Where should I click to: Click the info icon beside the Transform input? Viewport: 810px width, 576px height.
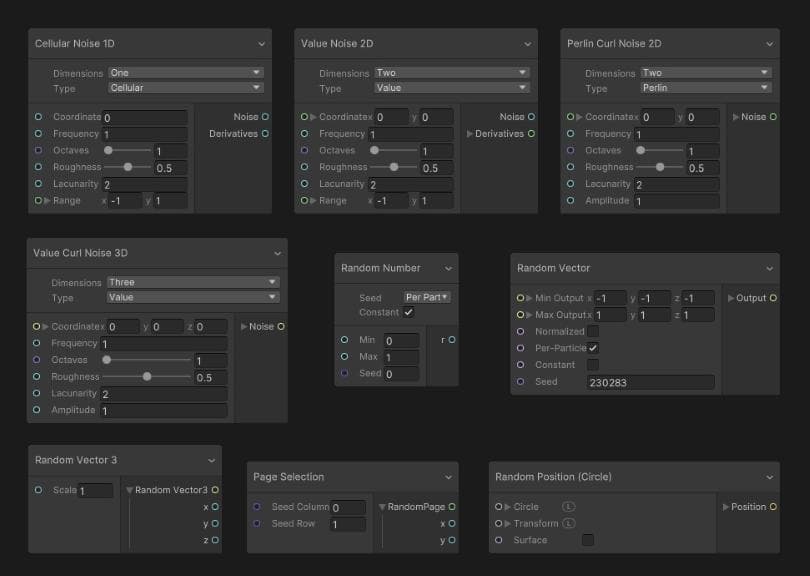[571, 523]
